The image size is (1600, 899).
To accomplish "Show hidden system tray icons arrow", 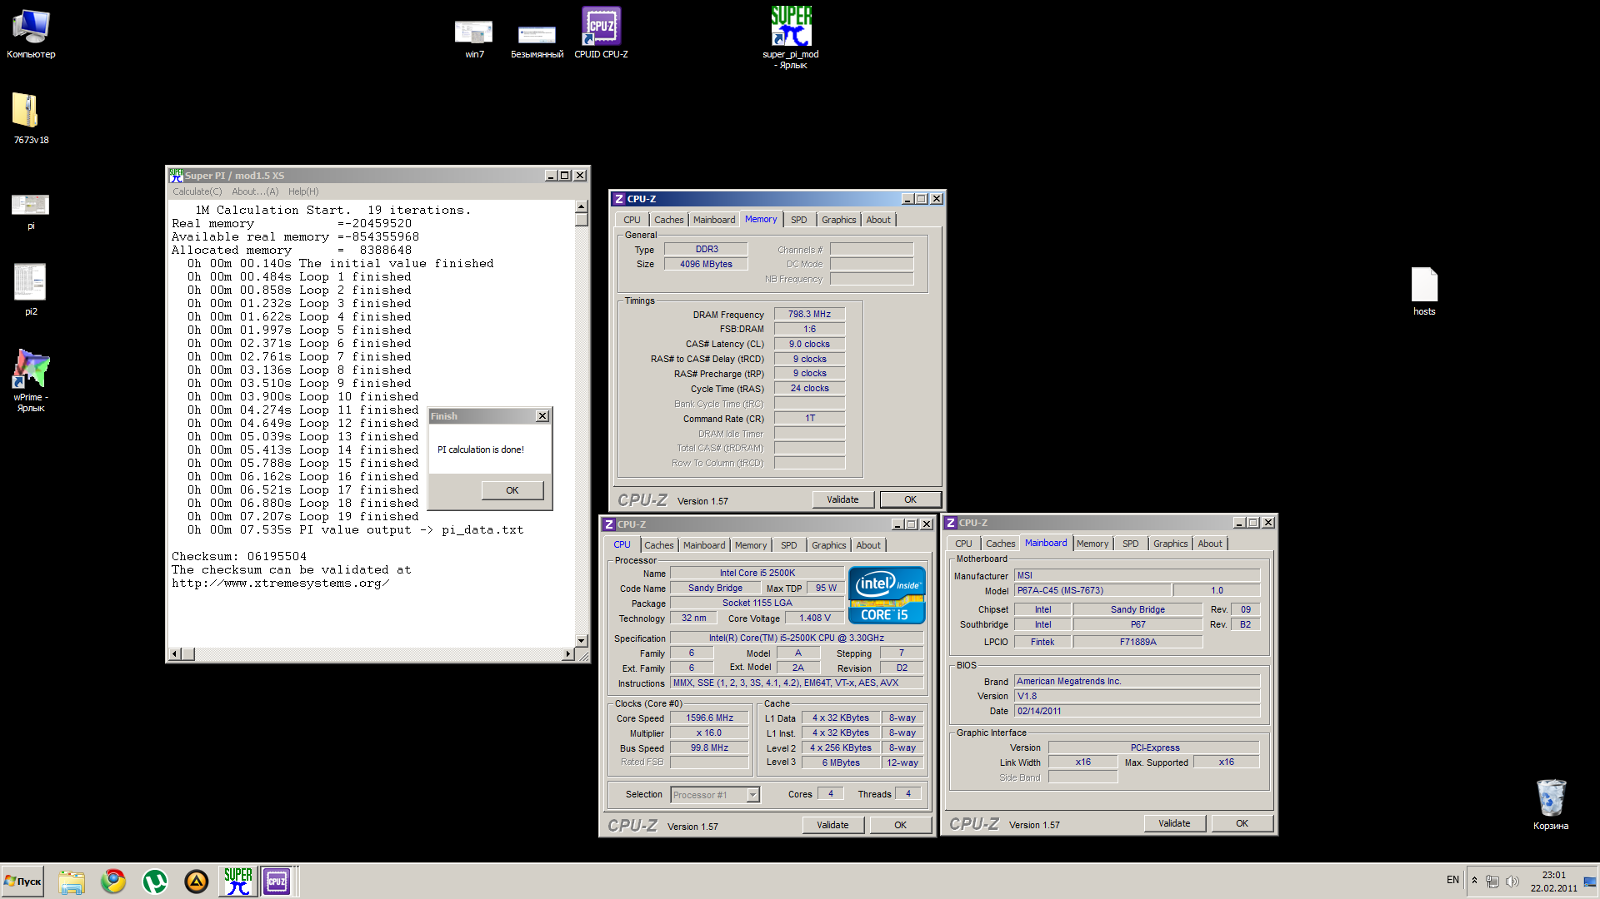I will (x=1474, y=880).
